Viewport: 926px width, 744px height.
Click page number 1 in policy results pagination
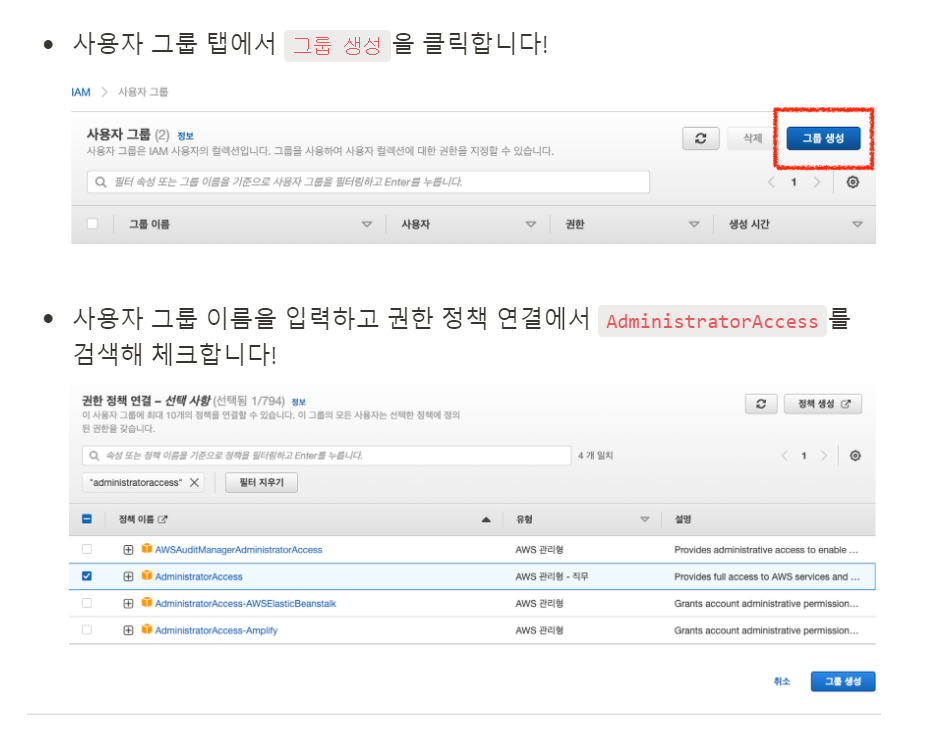point(804,455)
